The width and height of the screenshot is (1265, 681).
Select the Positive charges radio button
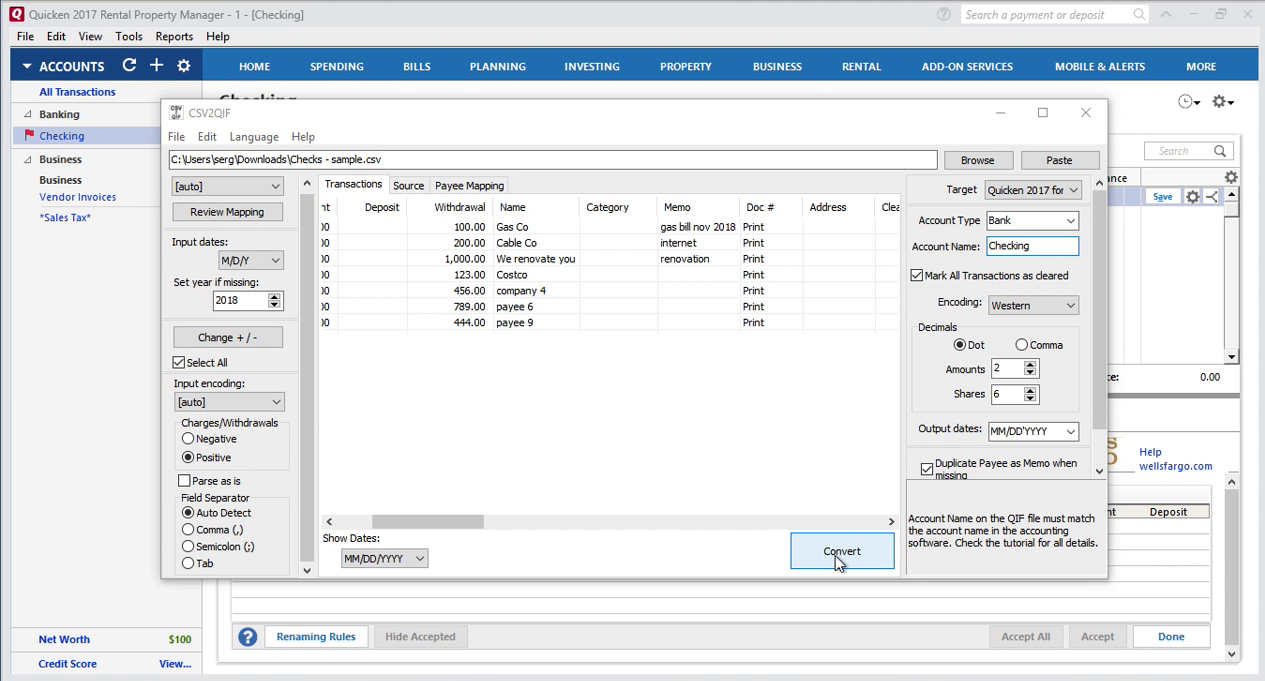188,457
